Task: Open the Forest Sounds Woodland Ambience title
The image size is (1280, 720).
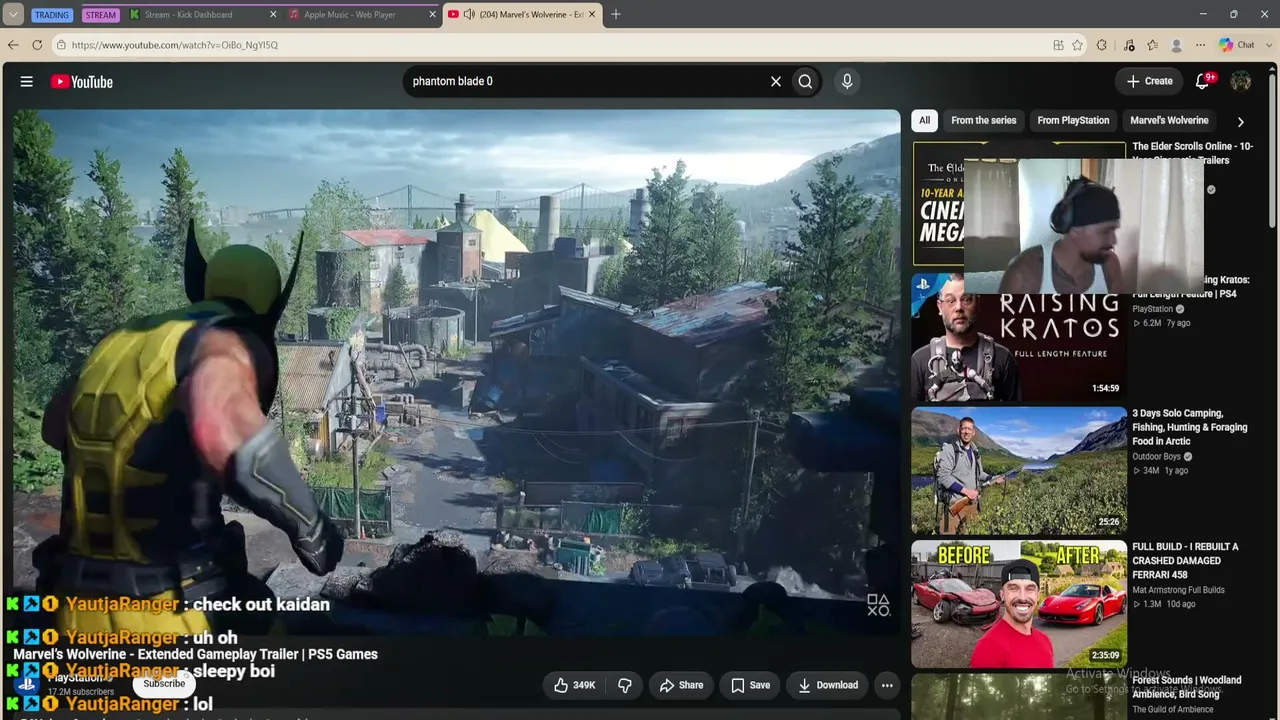Action: (x=1187, y=687)
